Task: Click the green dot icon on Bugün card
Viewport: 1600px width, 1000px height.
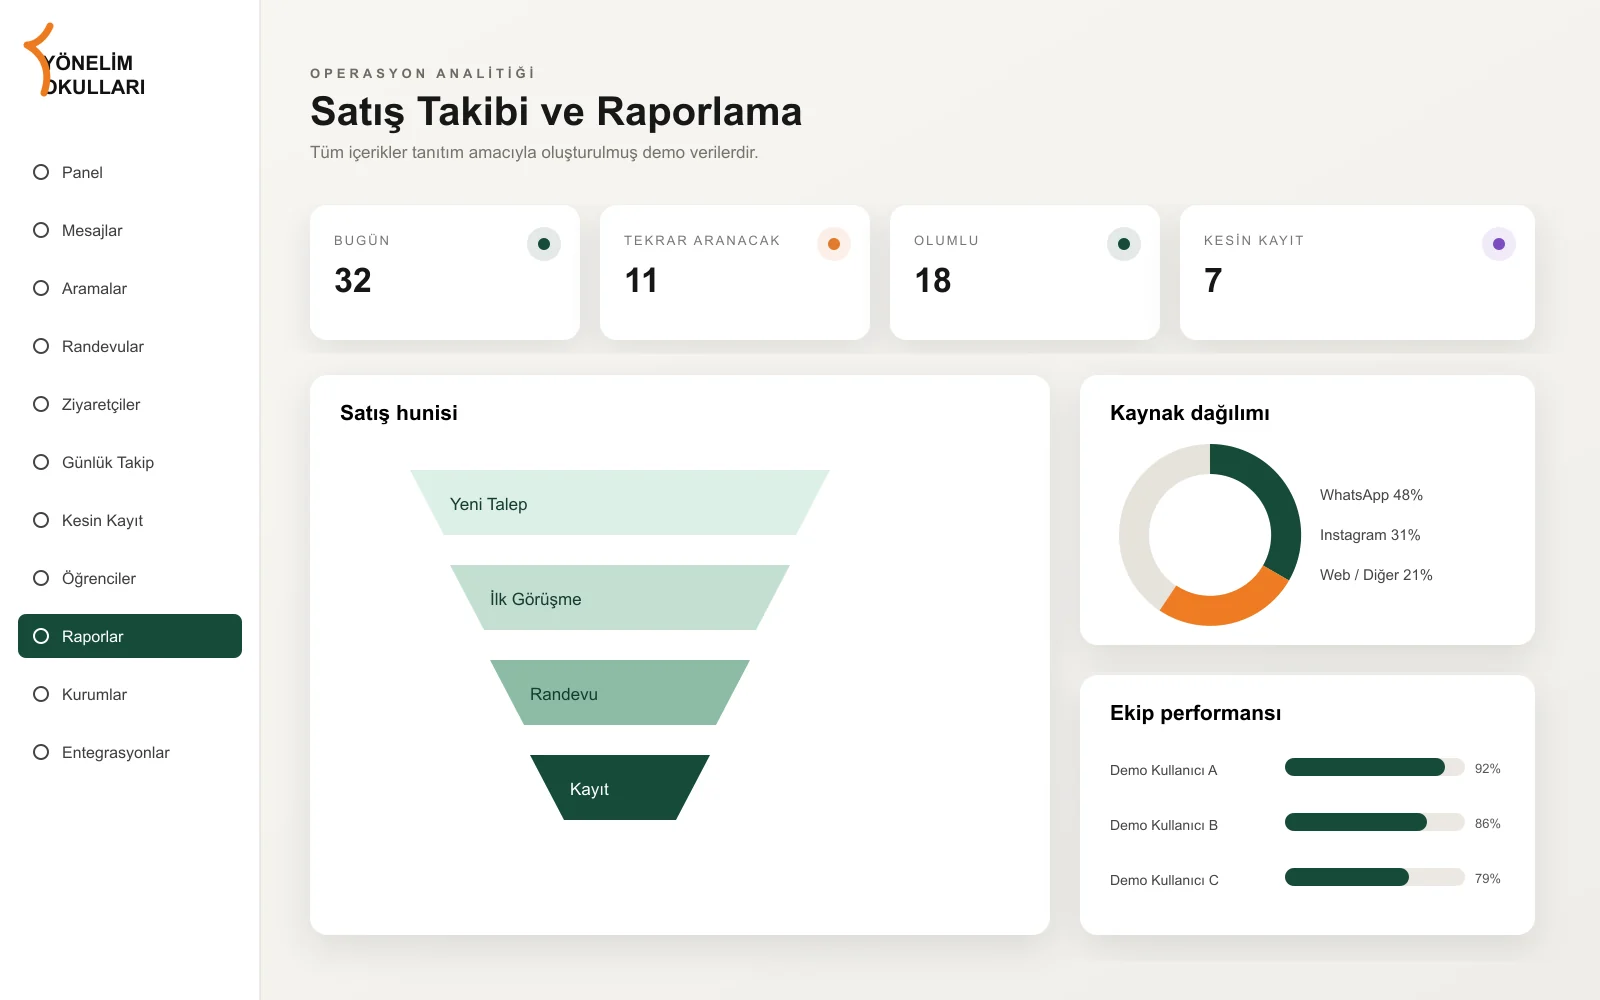Action: [544, 244]
